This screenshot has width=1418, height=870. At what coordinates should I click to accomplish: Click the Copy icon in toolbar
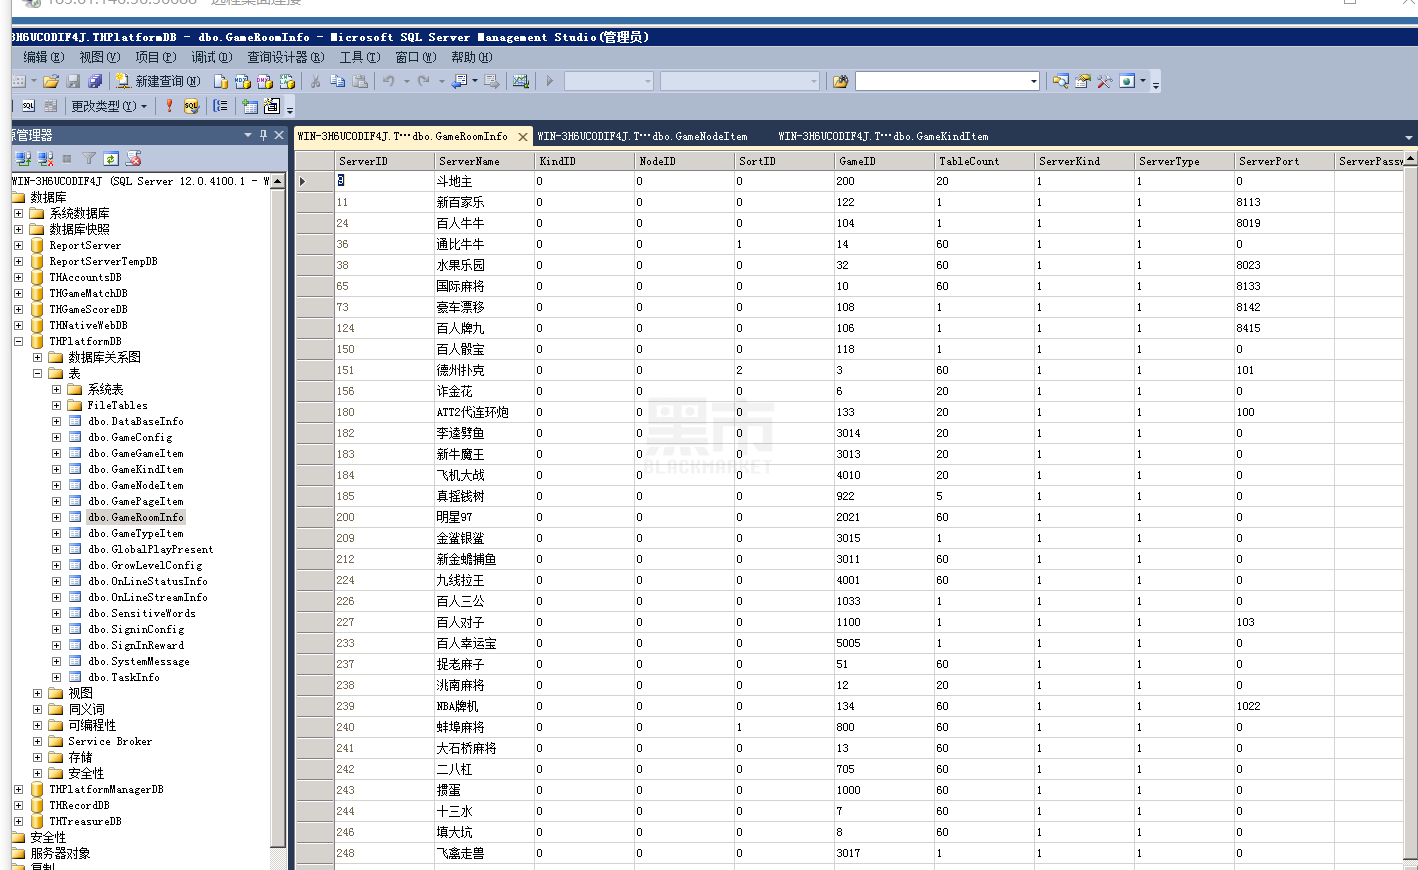click(x=337, y=81)
